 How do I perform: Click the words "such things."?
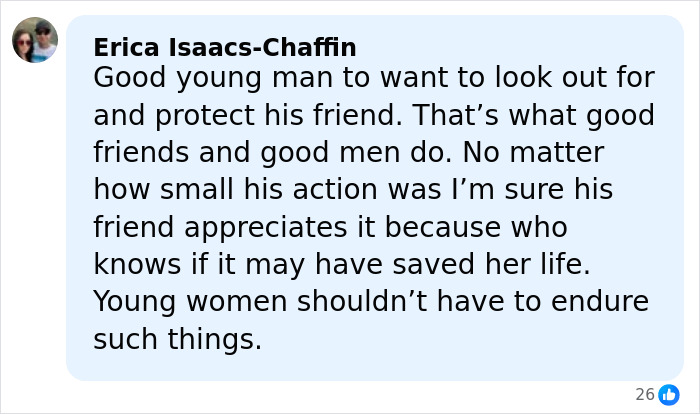click(177, 338)
